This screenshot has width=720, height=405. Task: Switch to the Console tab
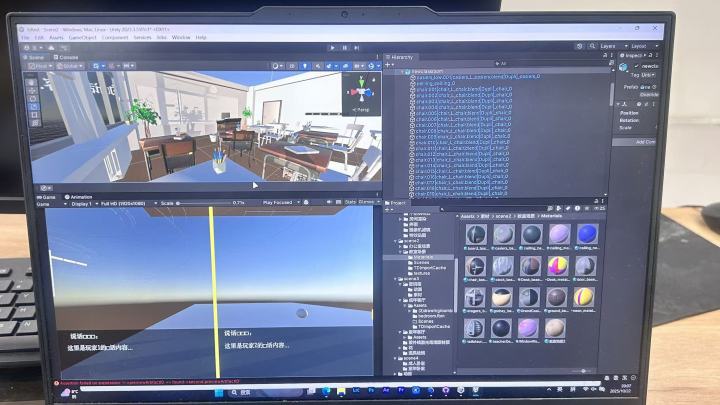pyautogui.click(x=66, y=57)
